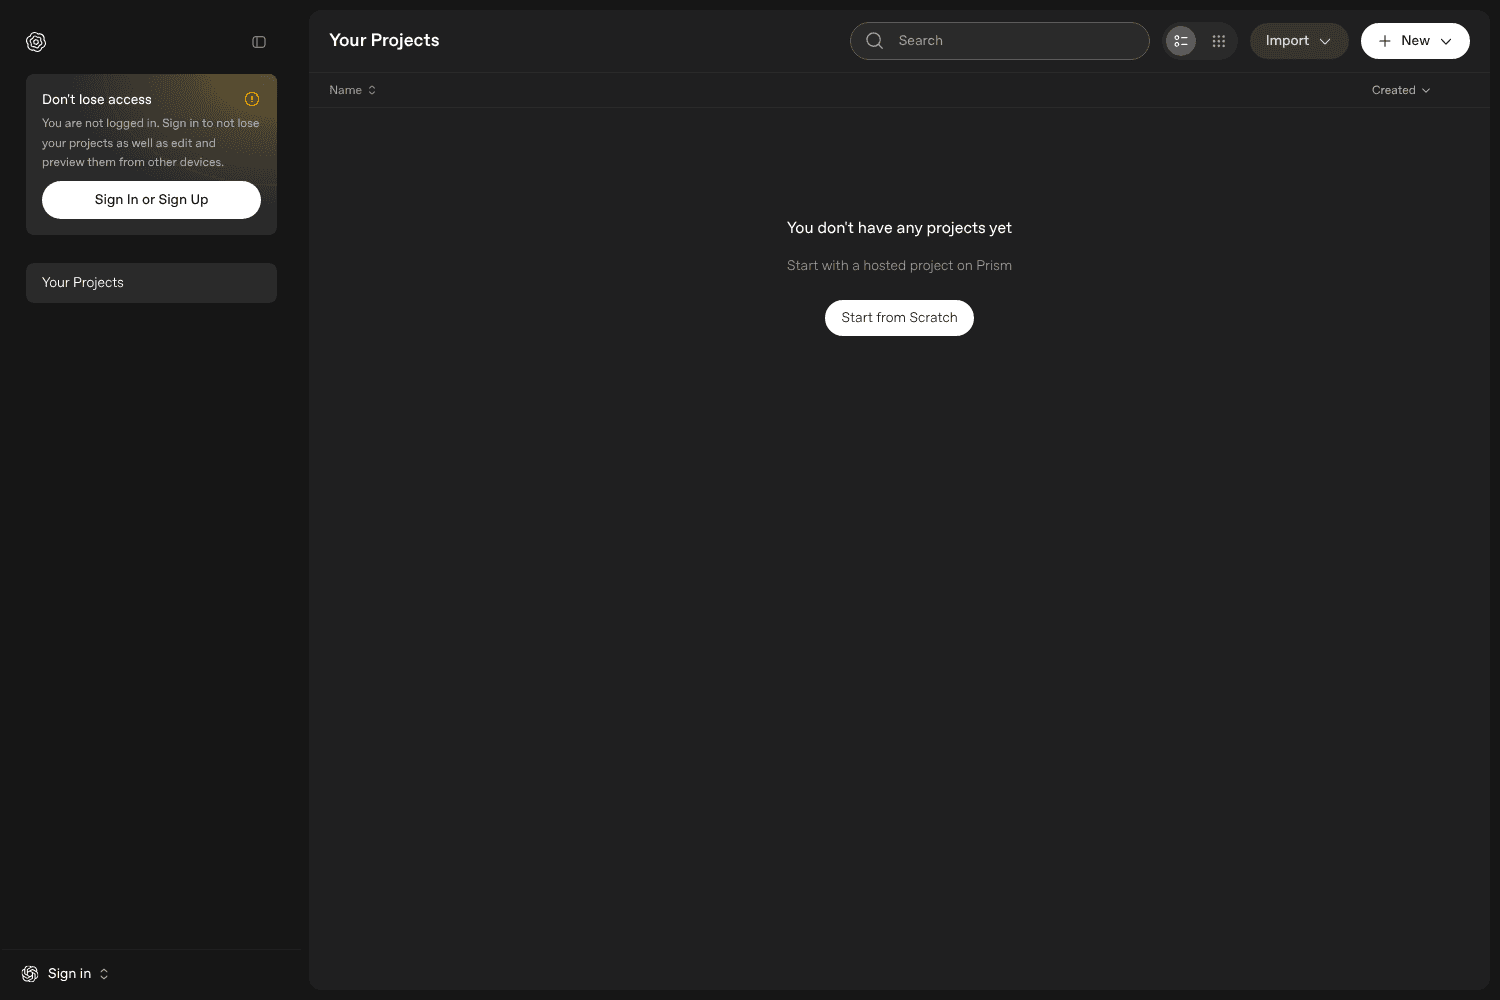Open the Created sort dropdown
The height and width of the screenshot is (1000, 1500).
click(x=1401, y=90)
